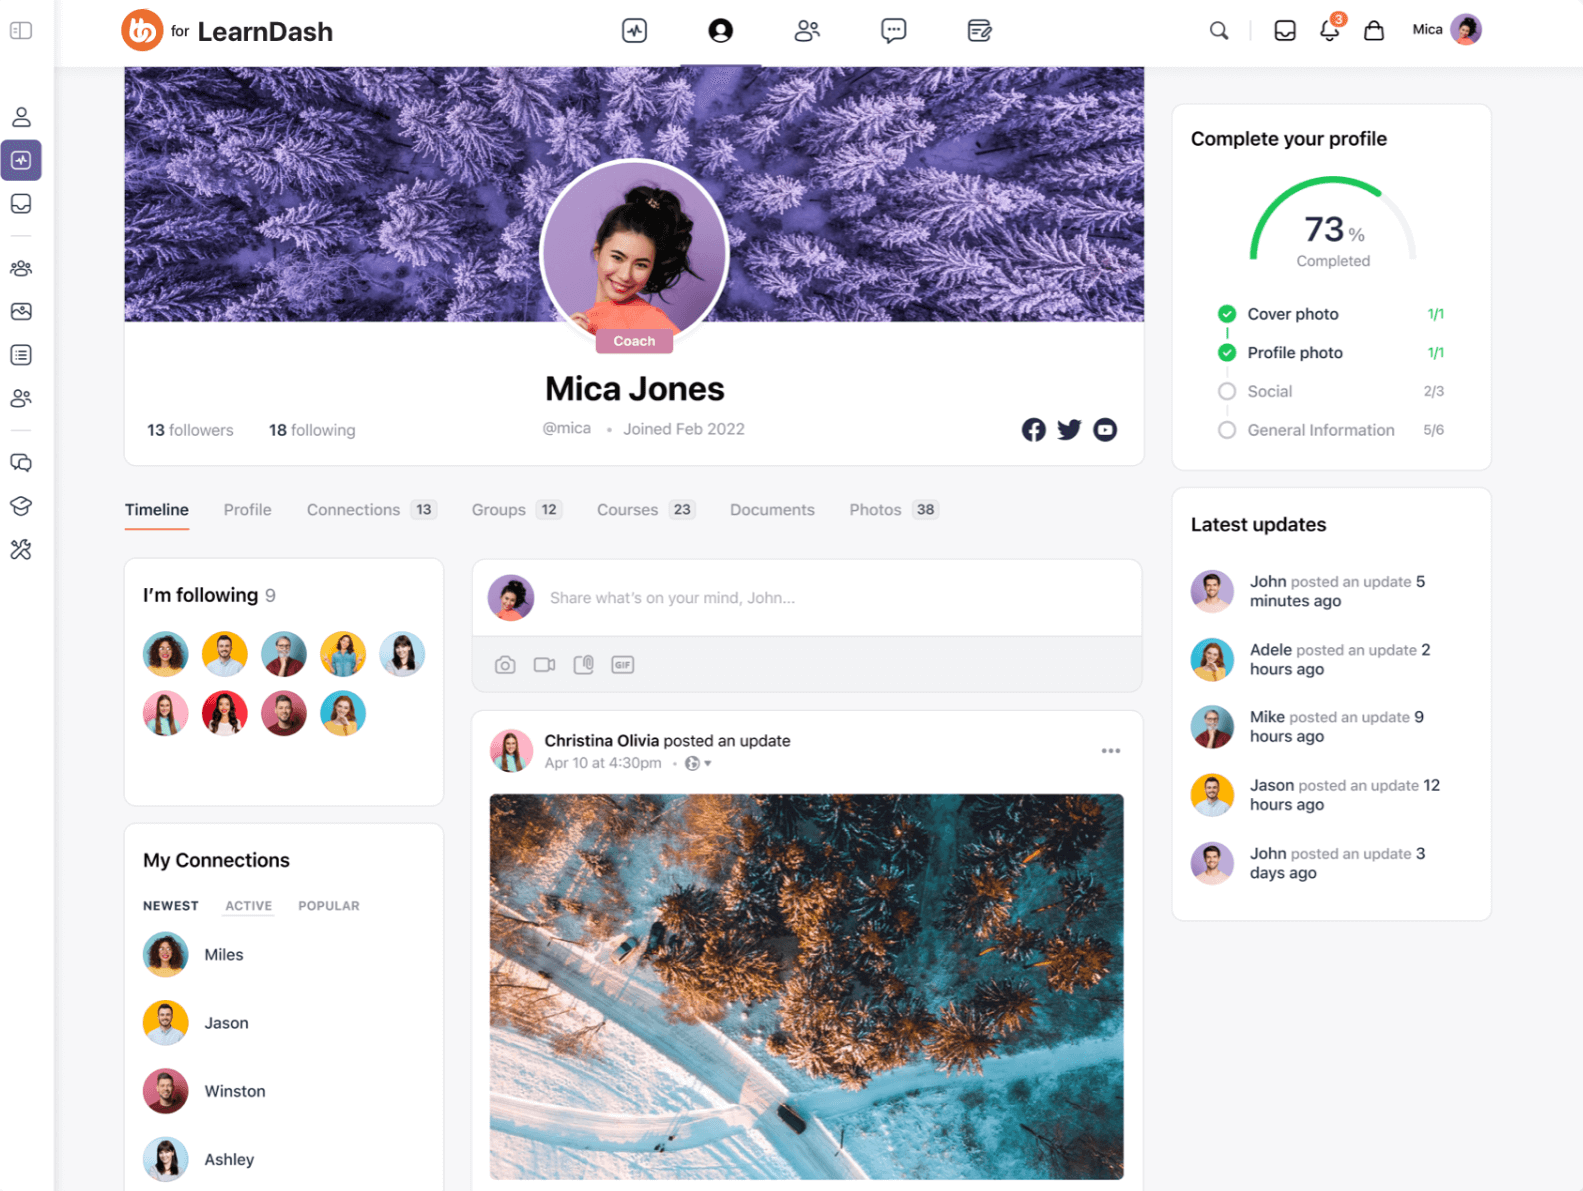The image size is (1583, 1191).
Task: Open Mica's Facebook profile icon
Action: click(1033, 430)
